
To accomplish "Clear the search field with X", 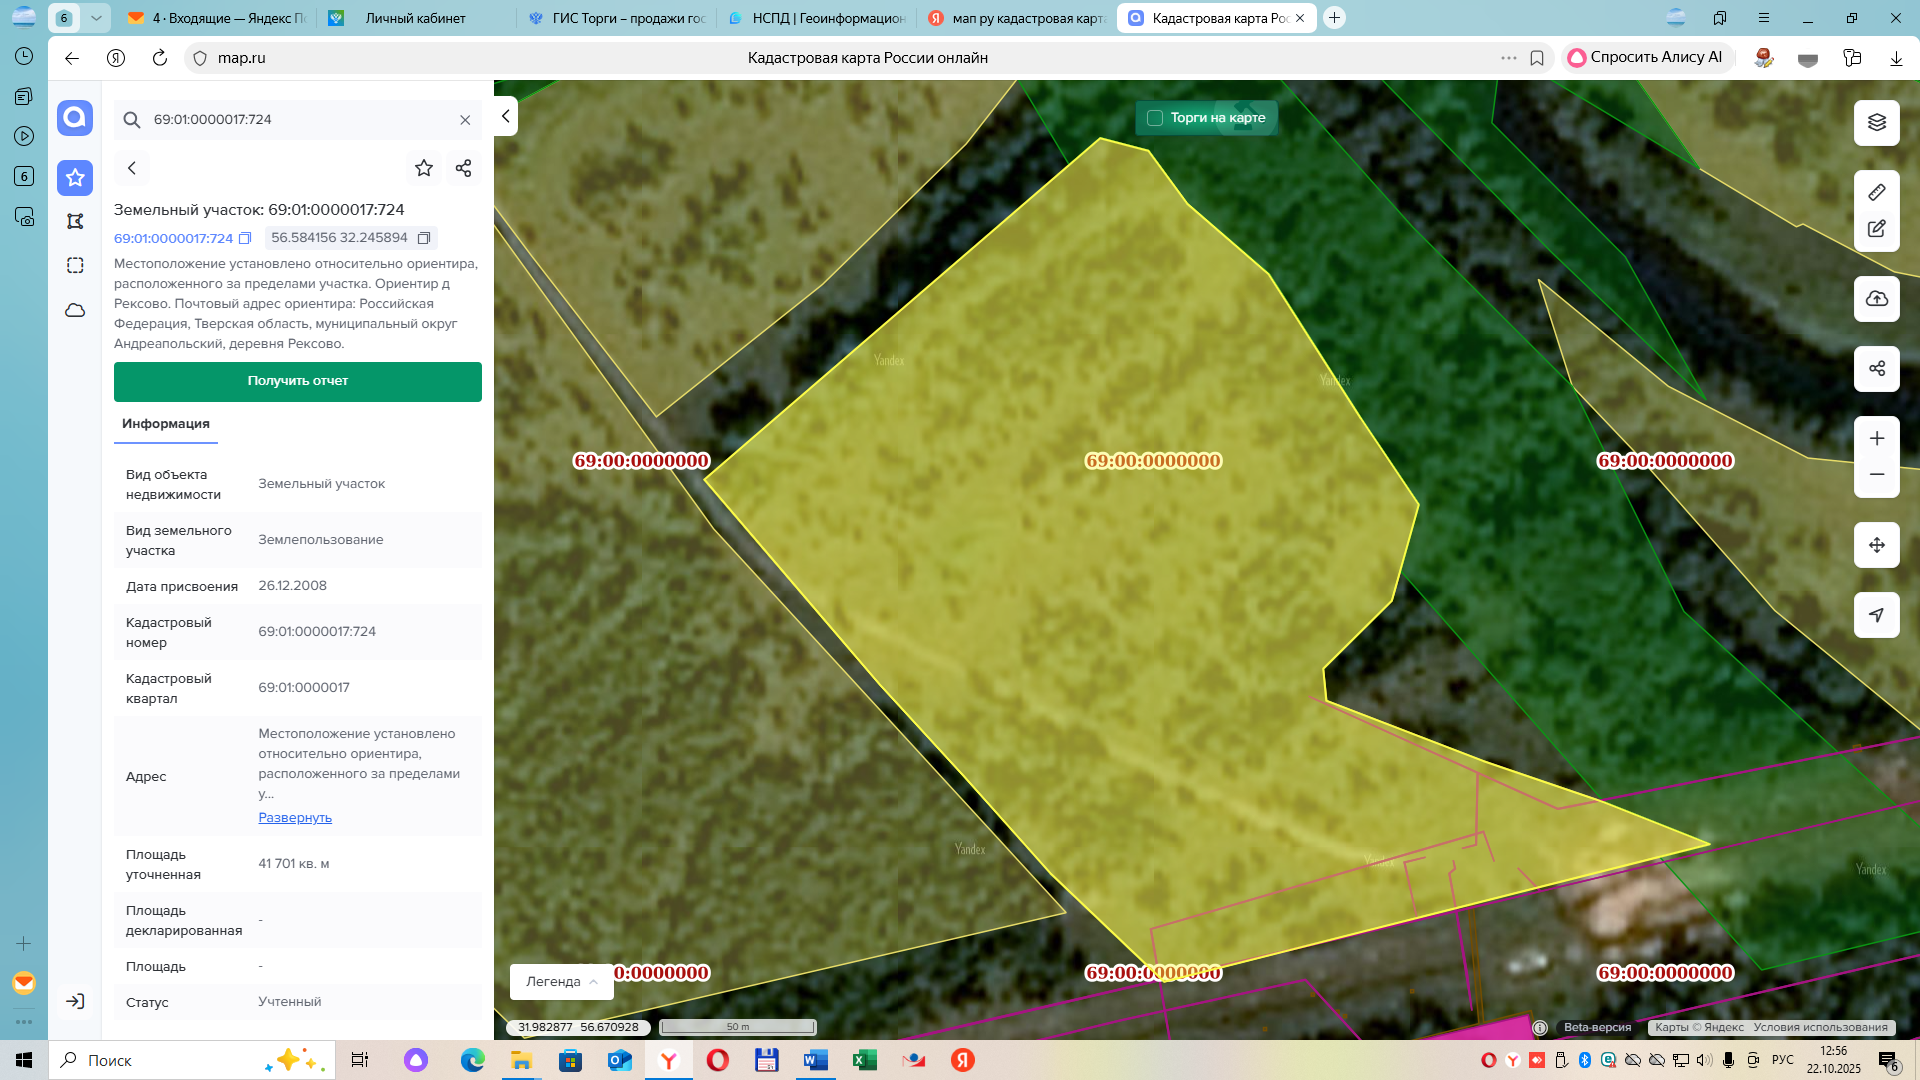I will 465,120.
